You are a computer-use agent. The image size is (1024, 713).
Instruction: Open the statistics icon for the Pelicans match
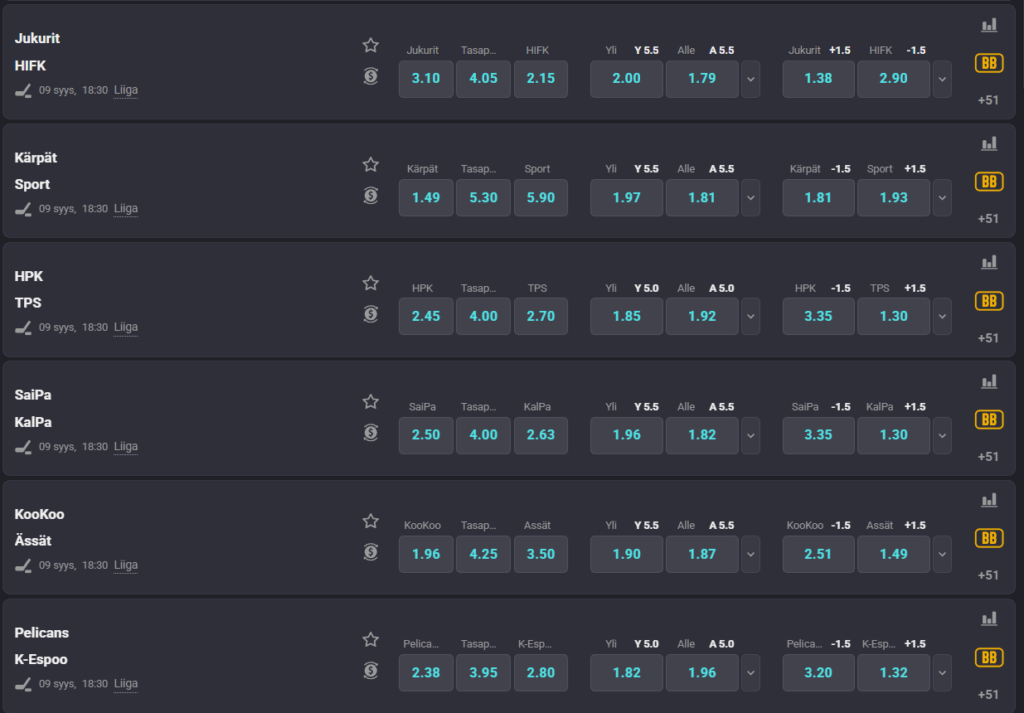coord(989,619)
